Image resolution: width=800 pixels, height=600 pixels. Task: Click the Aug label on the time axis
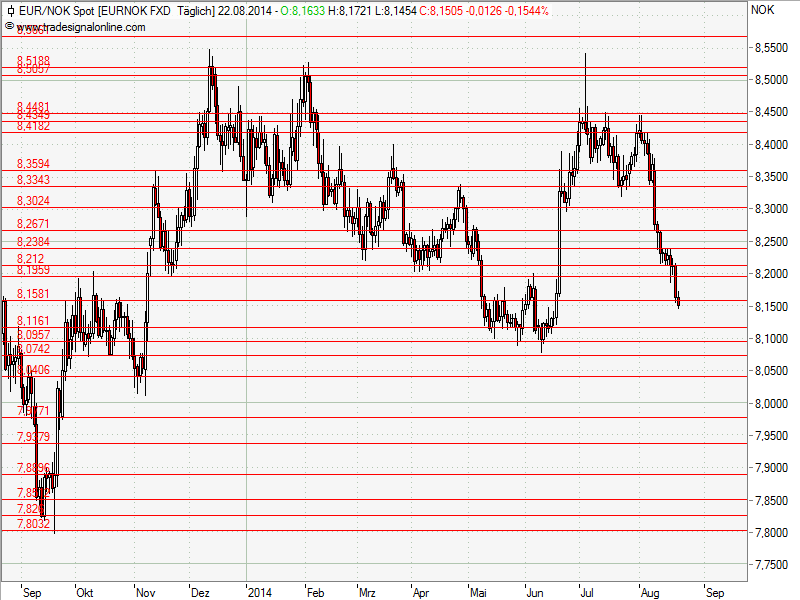[x=650, y=592]
